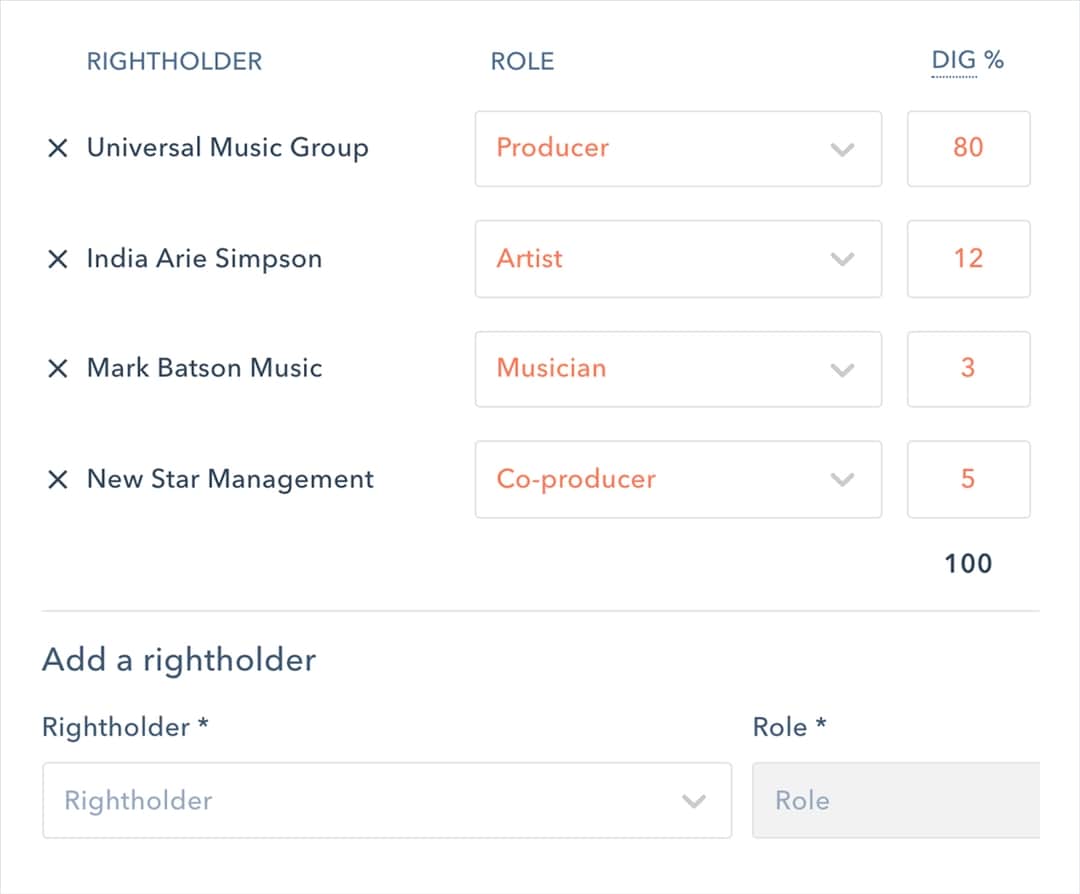
Task: Remove Universal Music Group rightholder row
Action: tap(58, 149)
